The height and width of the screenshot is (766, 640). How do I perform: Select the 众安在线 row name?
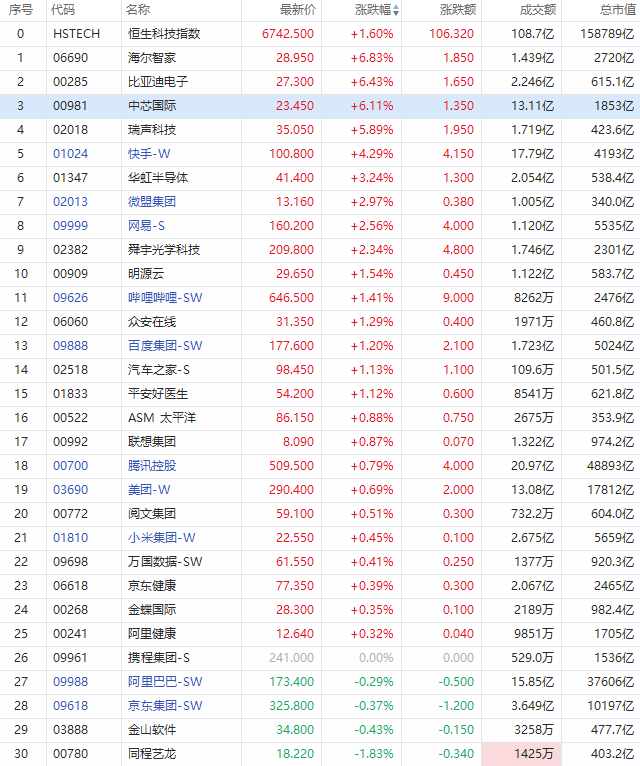152,321
